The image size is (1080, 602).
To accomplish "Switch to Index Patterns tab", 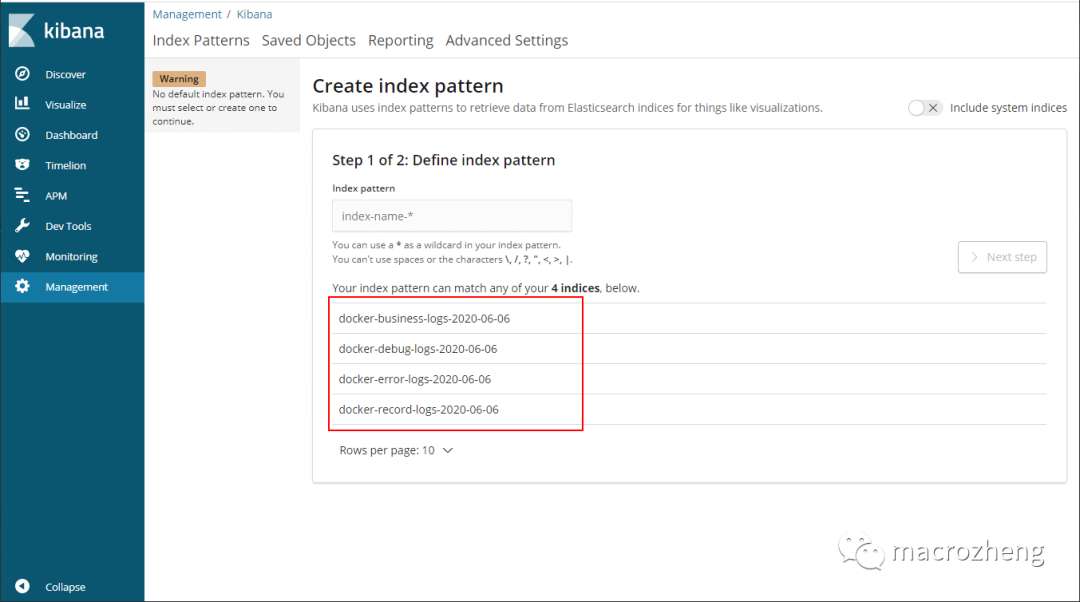I will 201,41.
